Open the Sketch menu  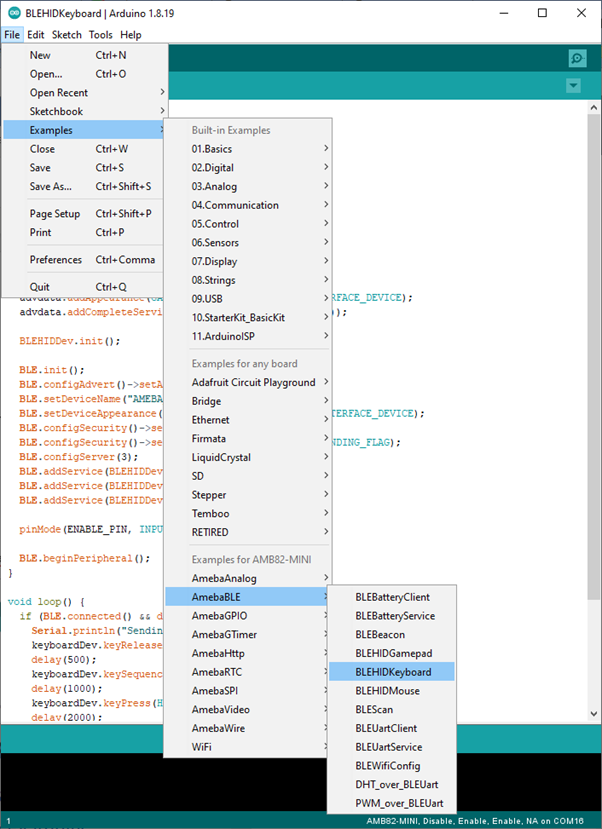[67, 35]
